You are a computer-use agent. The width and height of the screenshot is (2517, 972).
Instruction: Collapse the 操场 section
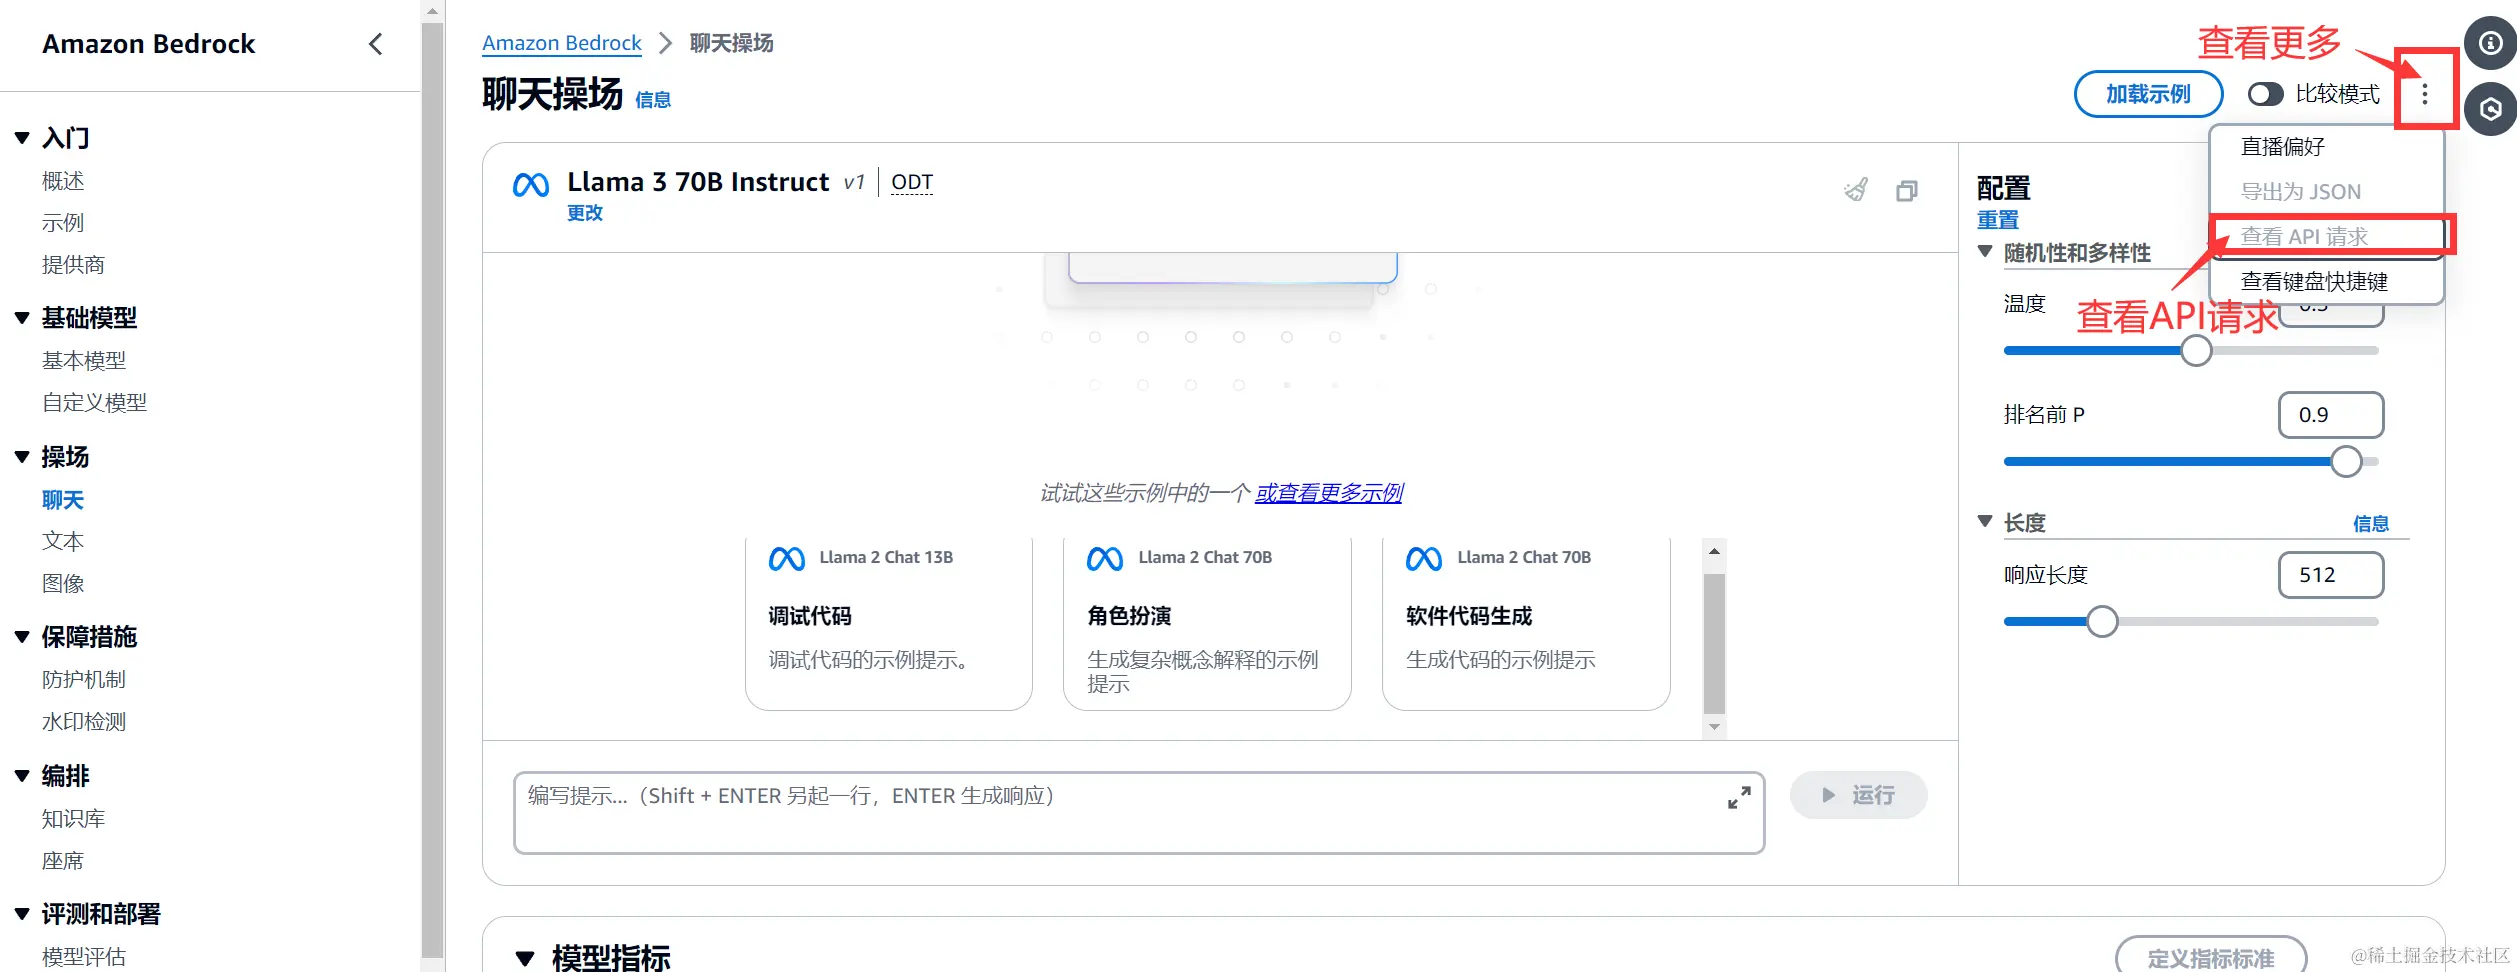[x=22, y=457]
